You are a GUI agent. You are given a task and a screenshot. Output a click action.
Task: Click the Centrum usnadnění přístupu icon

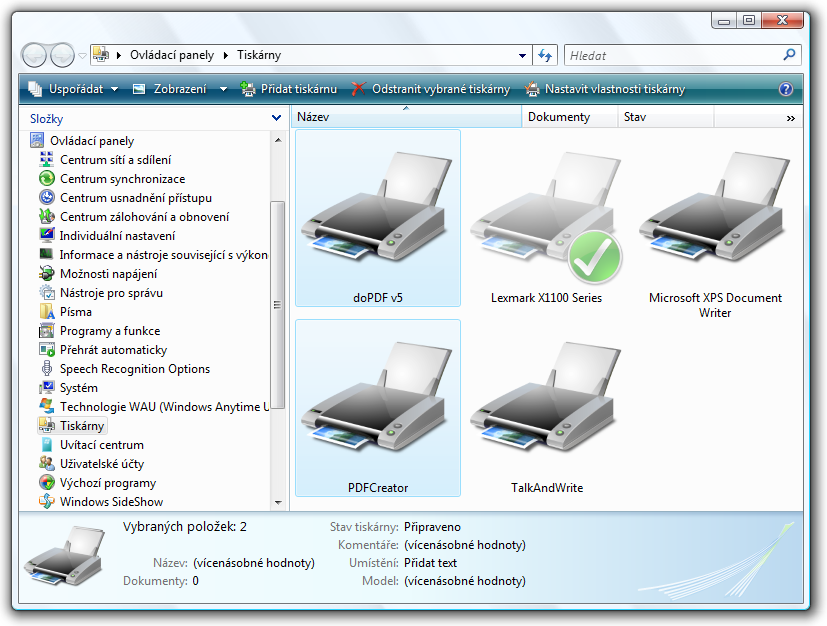(47, 197)
